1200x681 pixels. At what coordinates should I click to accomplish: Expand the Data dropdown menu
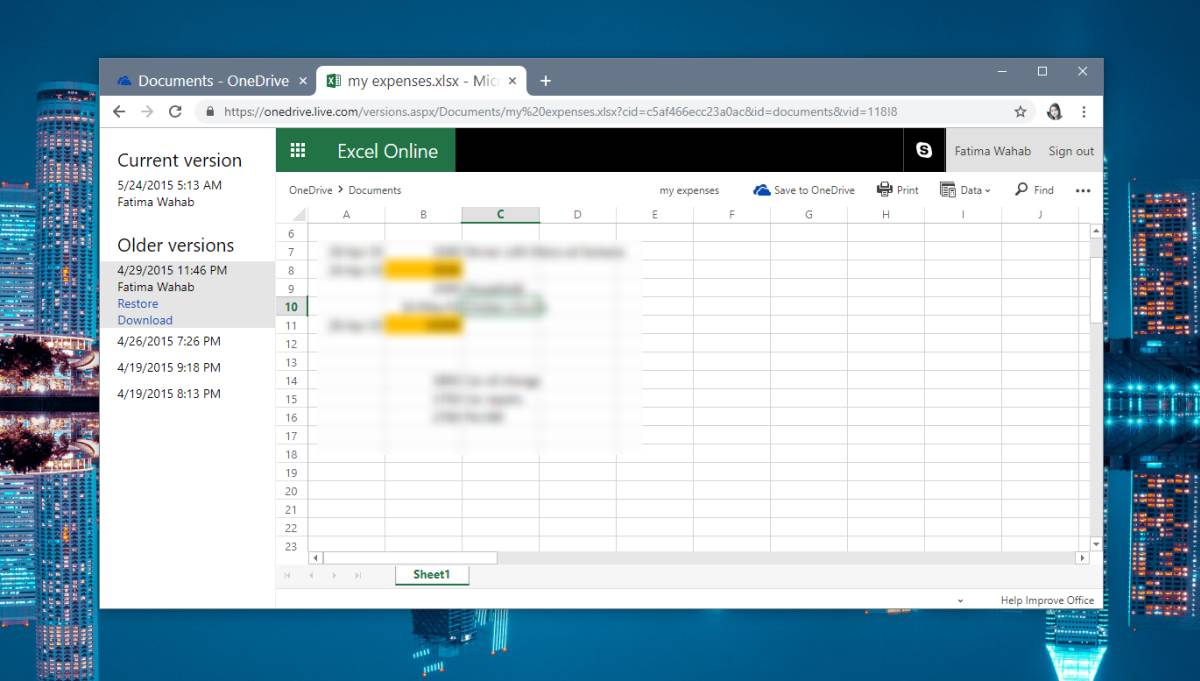coord(965,190)
